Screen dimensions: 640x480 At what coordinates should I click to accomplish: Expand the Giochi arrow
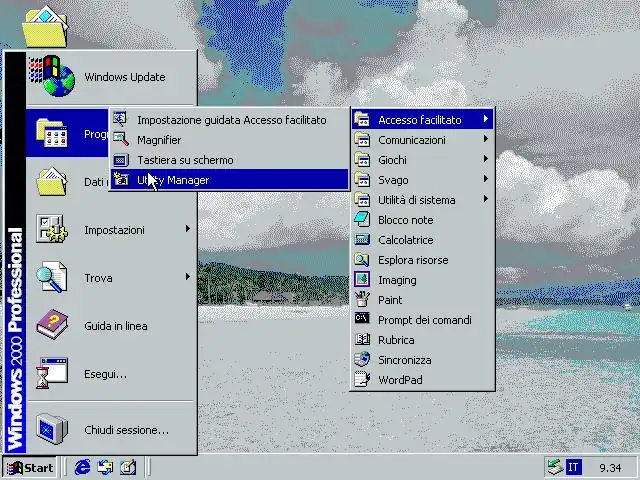pos(485,159)
